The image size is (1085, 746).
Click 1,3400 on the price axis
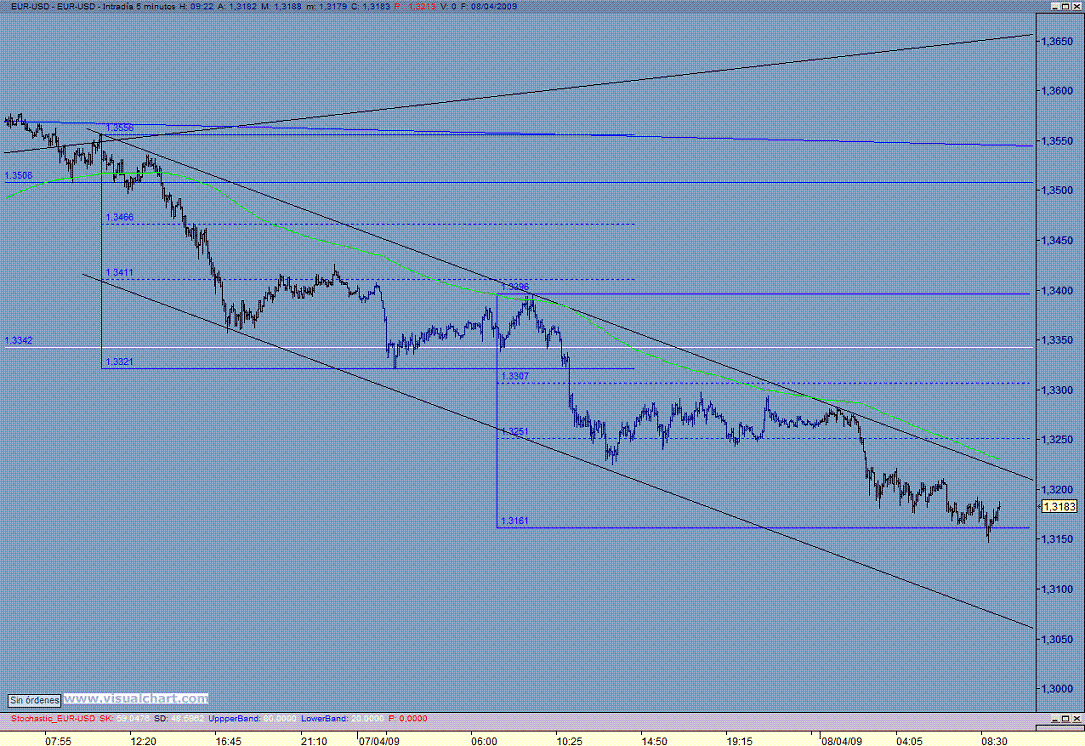pos(1057,291)
